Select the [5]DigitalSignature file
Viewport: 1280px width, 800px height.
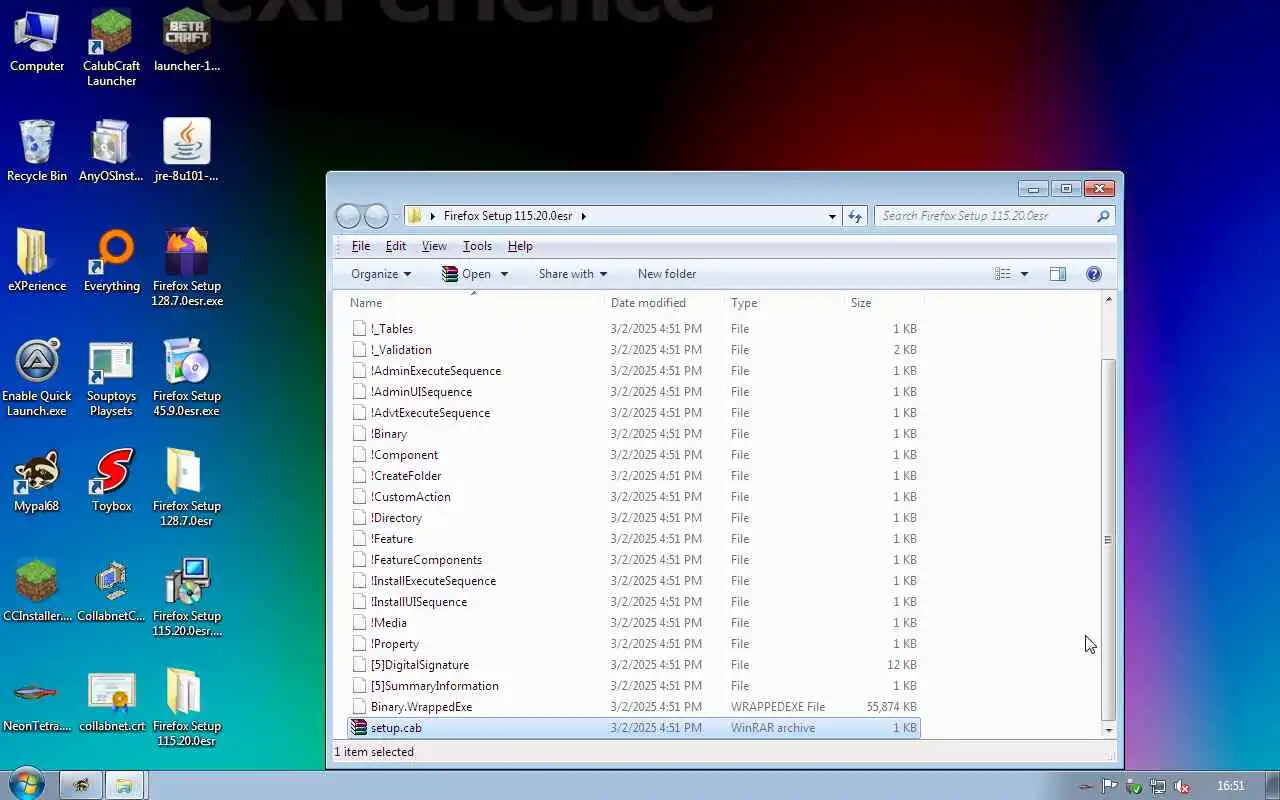point(634,665)
